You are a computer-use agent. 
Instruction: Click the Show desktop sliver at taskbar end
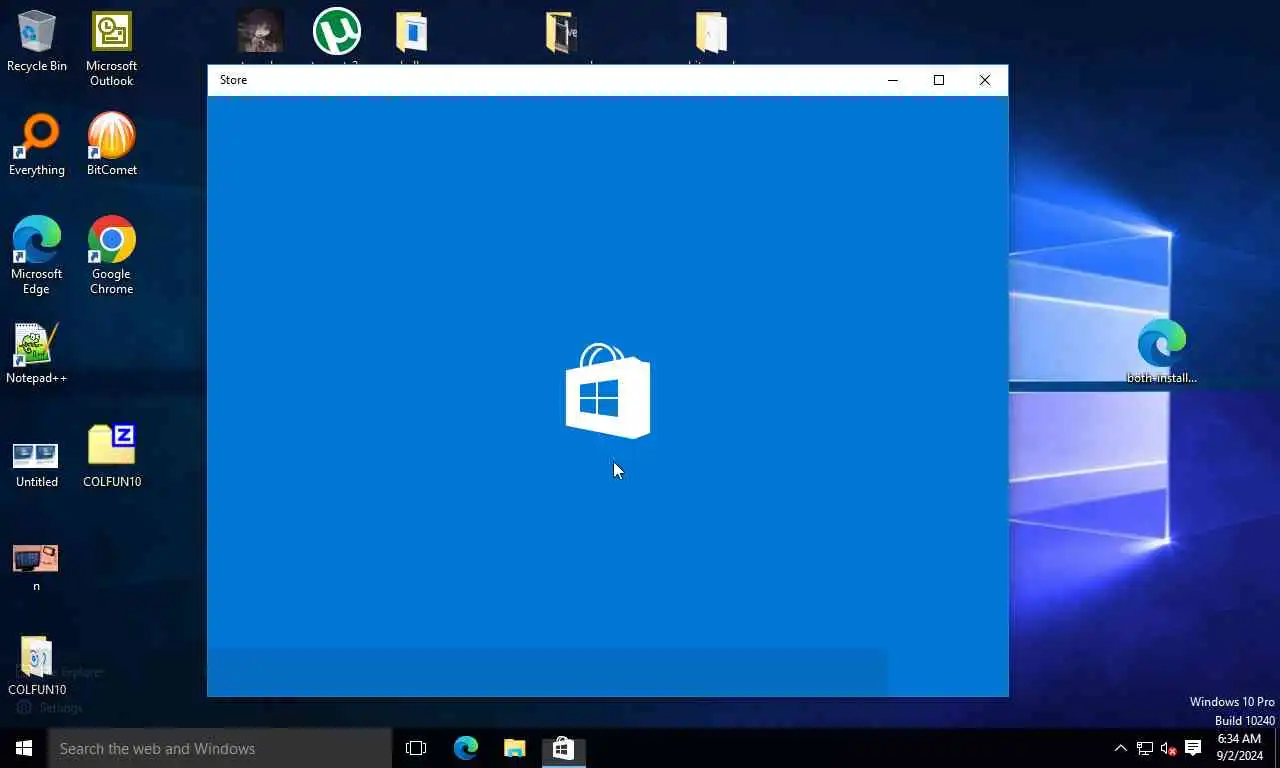1277,748
